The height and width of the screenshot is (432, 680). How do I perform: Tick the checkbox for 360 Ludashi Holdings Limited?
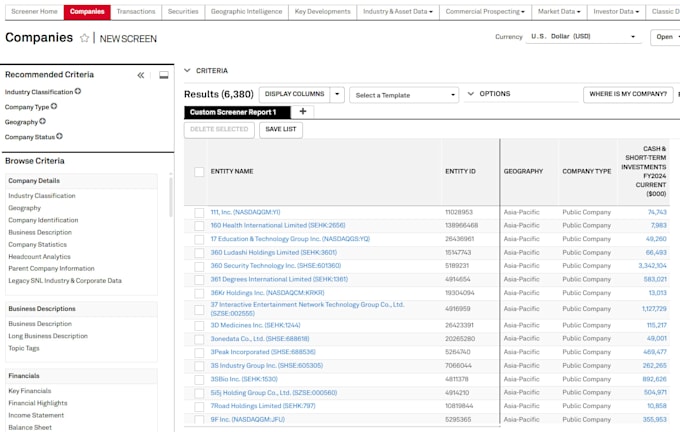tap(199, 253)
